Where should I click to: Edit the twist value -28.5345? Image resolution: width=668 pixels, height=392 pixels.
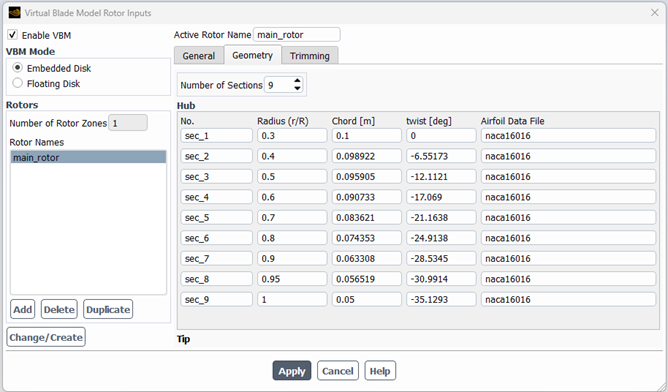click(x=441, y=258)
